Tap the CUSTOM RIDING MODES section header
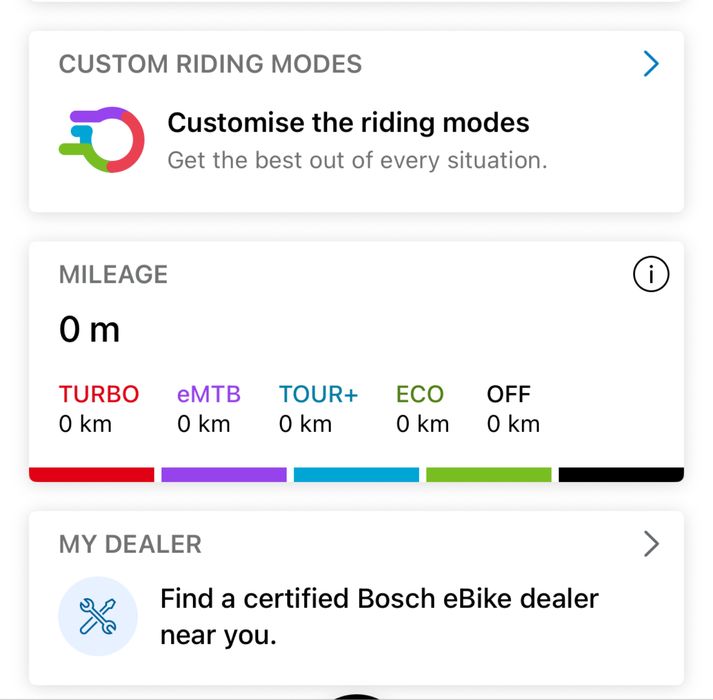Image resolution: width=713 pixels, height=700 pixels. pyautogui.click(x=210, y=65)
